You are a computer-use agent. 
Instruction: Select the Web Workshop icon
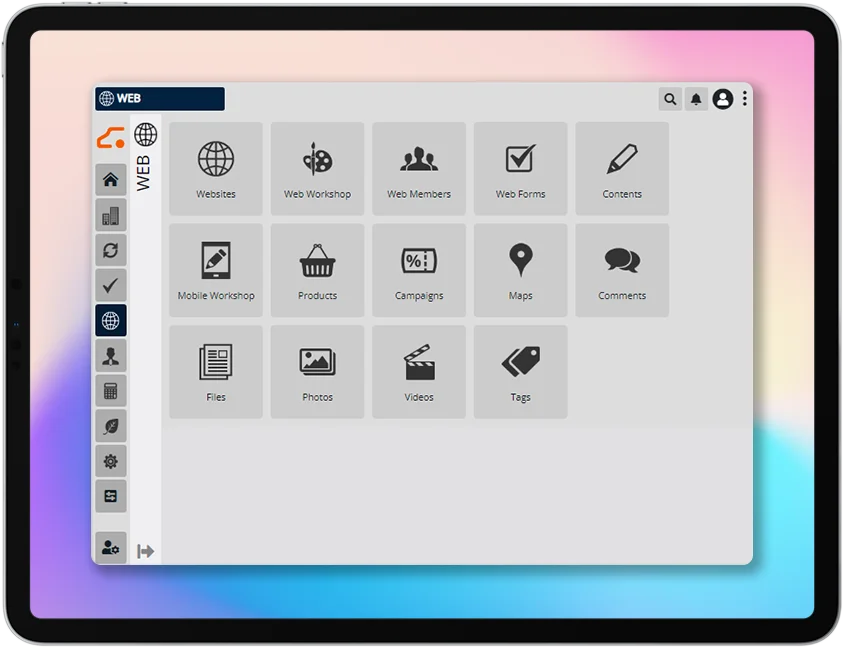(x=317, y=168)
